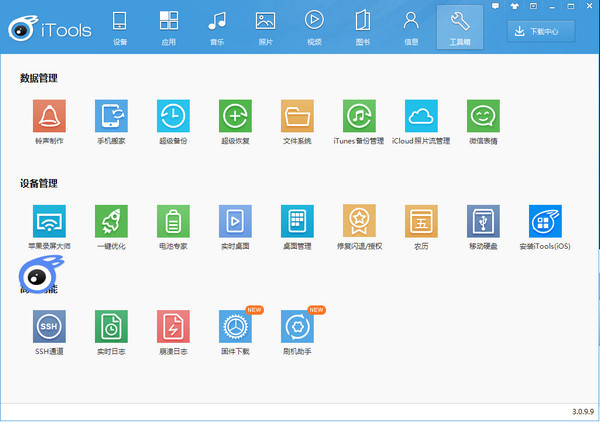Go to the 照片 photos tab

pyautogui.click(x=265, y=27)
